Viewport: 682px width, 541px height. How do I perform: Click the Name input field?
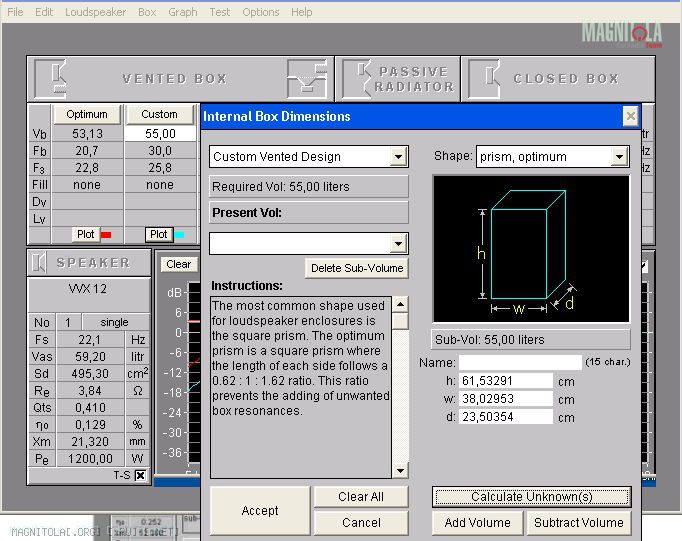tap(520, 362)
